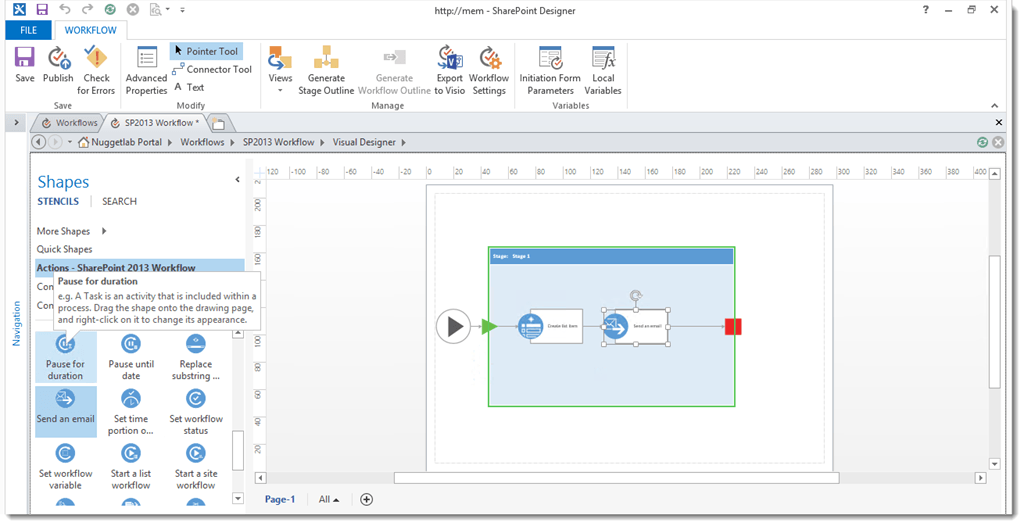Click the green Refresh icon in title bar
The width and height of the screenshot is (1024, 526).
pos(110,10)
